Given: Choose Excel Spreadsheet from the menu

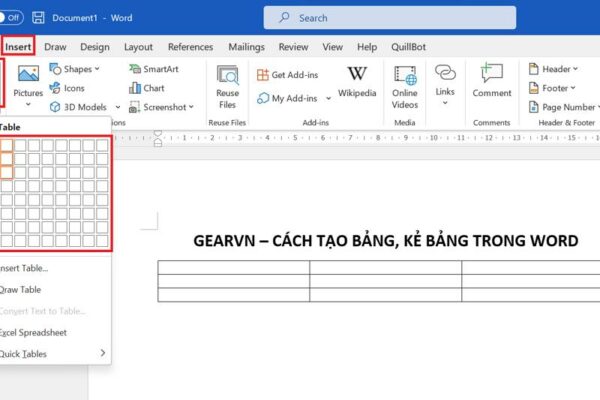Looking at the screenshot, I should click(x=33, y=332).
